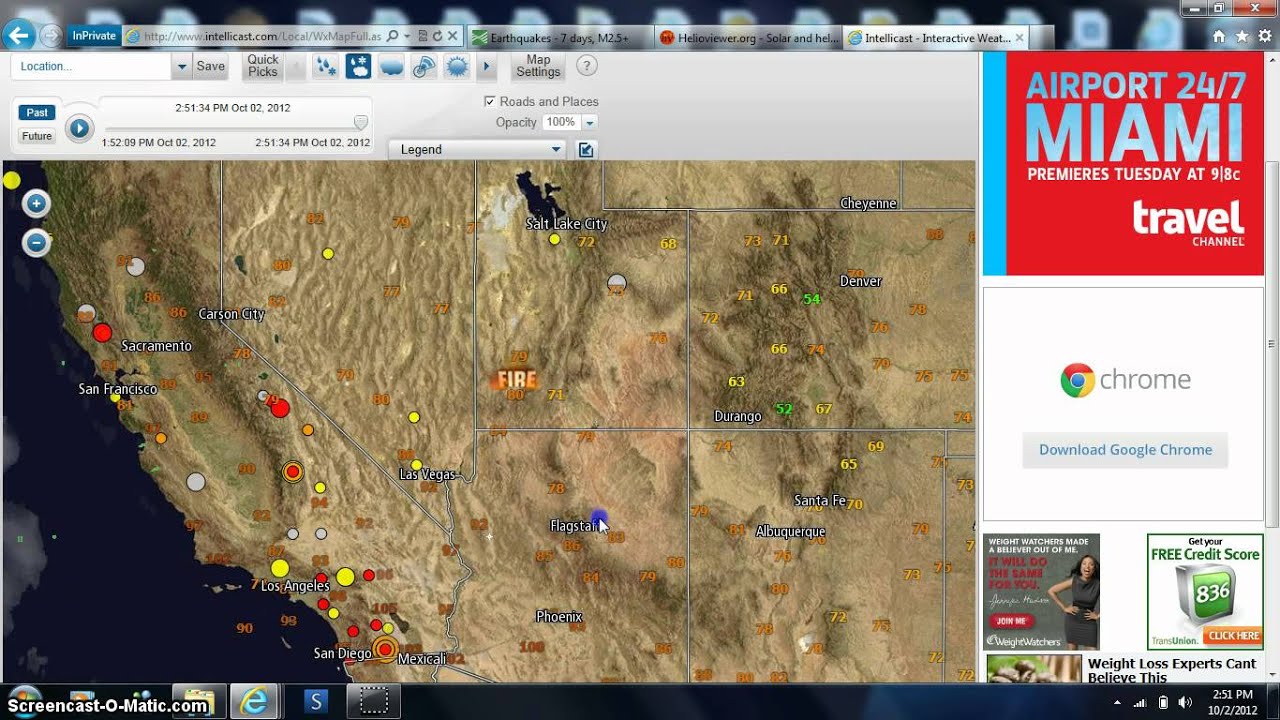The image size is (1280, 720).
Task: Open the browser Tools gear icon
Action: coord(1265,36)
